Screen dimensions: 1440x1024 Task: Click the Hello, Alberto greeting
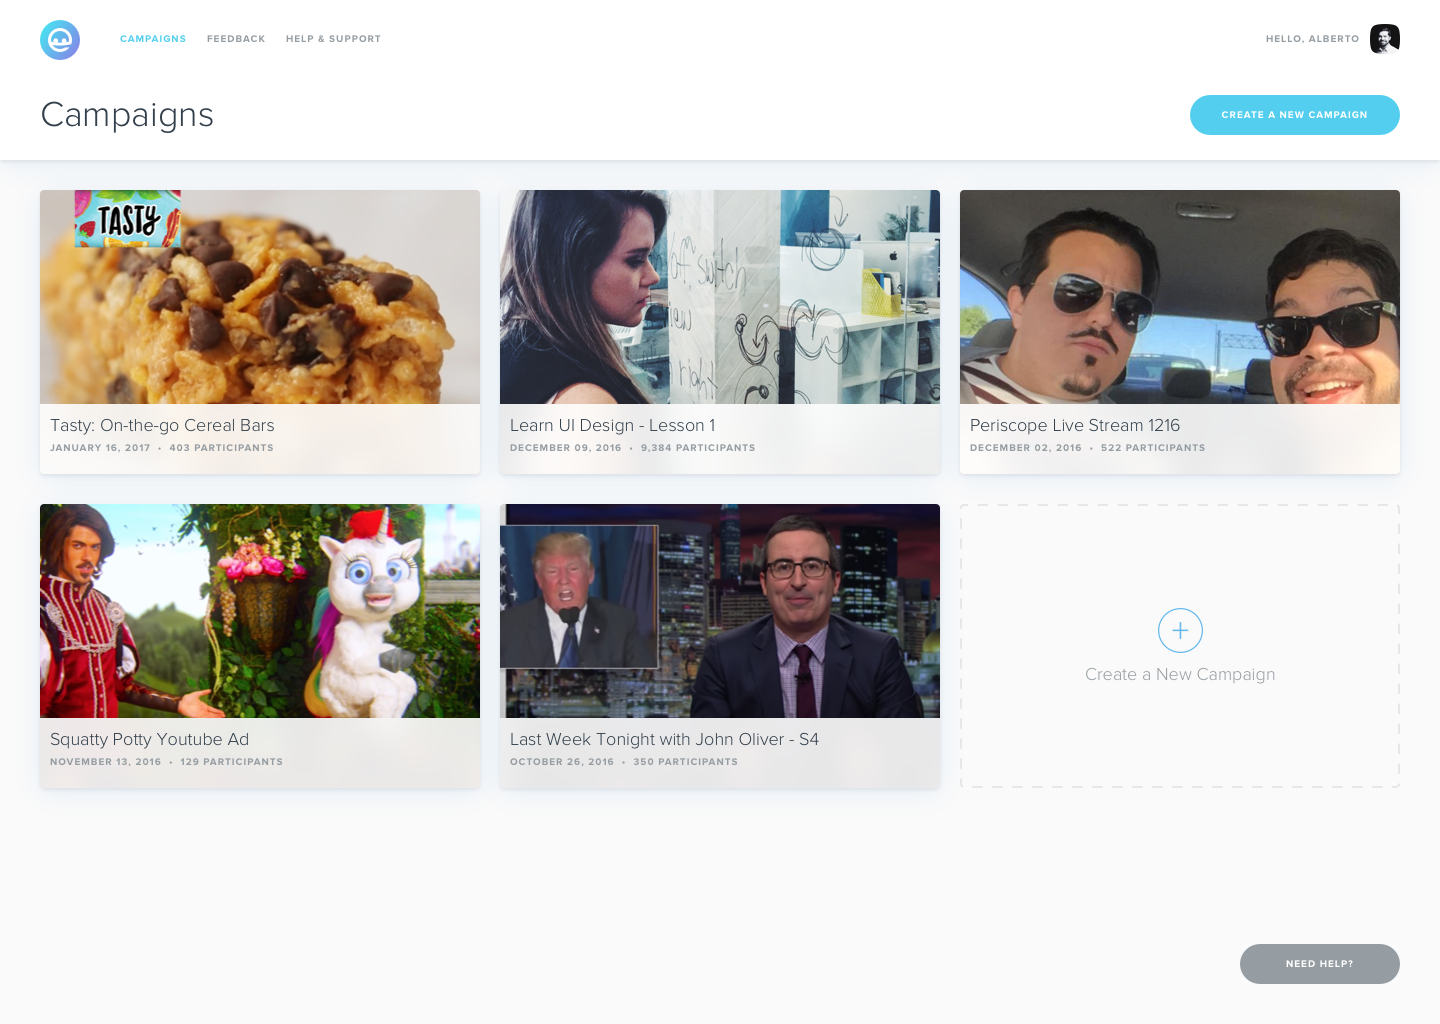1312,39
